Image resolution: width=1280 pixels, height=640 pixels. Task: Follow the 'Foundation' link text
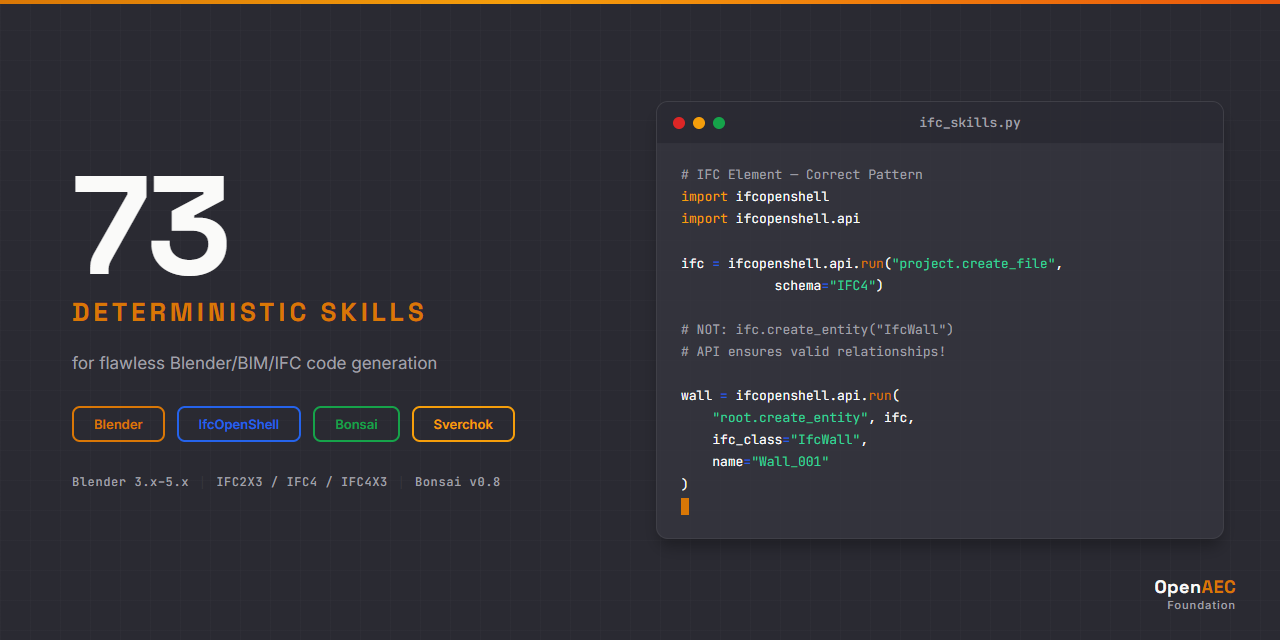pyautogui.click(x=1201, y=605)
